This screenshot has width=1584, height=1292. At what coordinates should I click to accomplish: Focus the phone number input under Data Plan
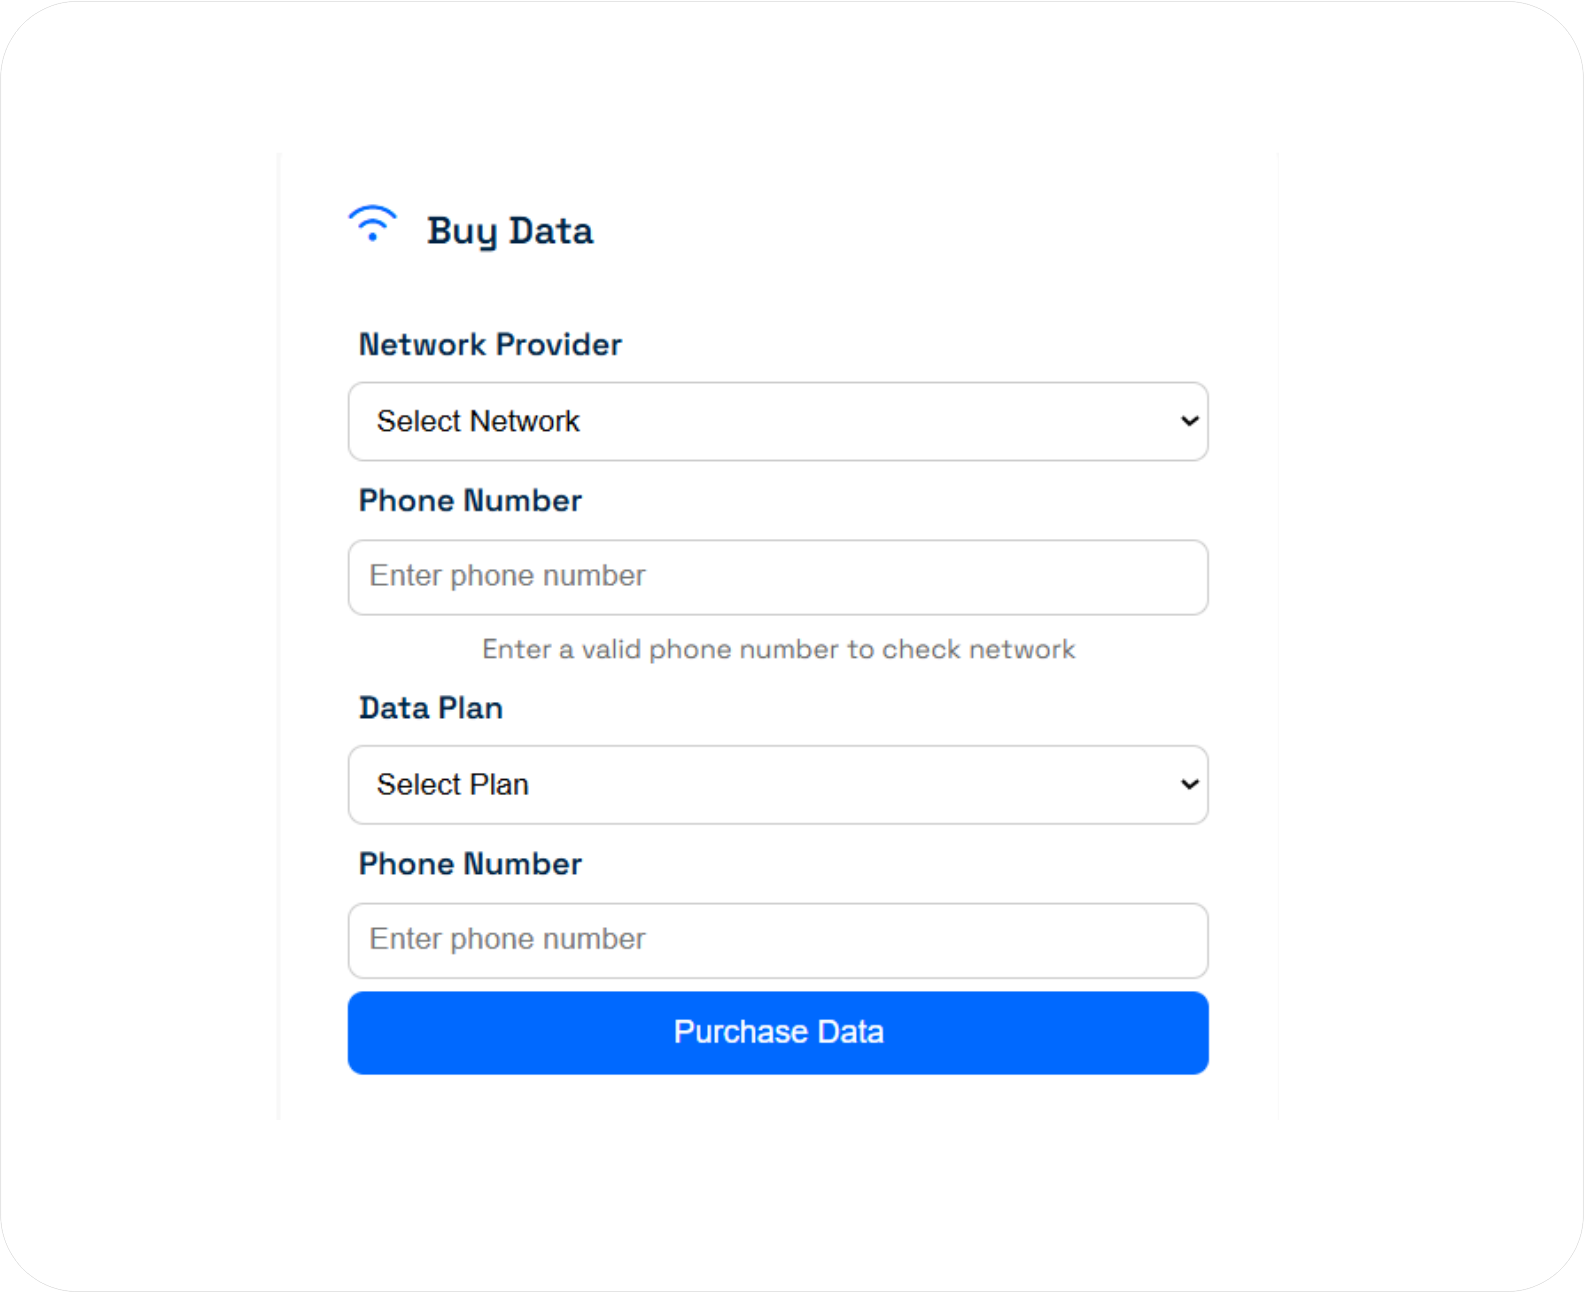pyautogui.click(x=778, y=940)
